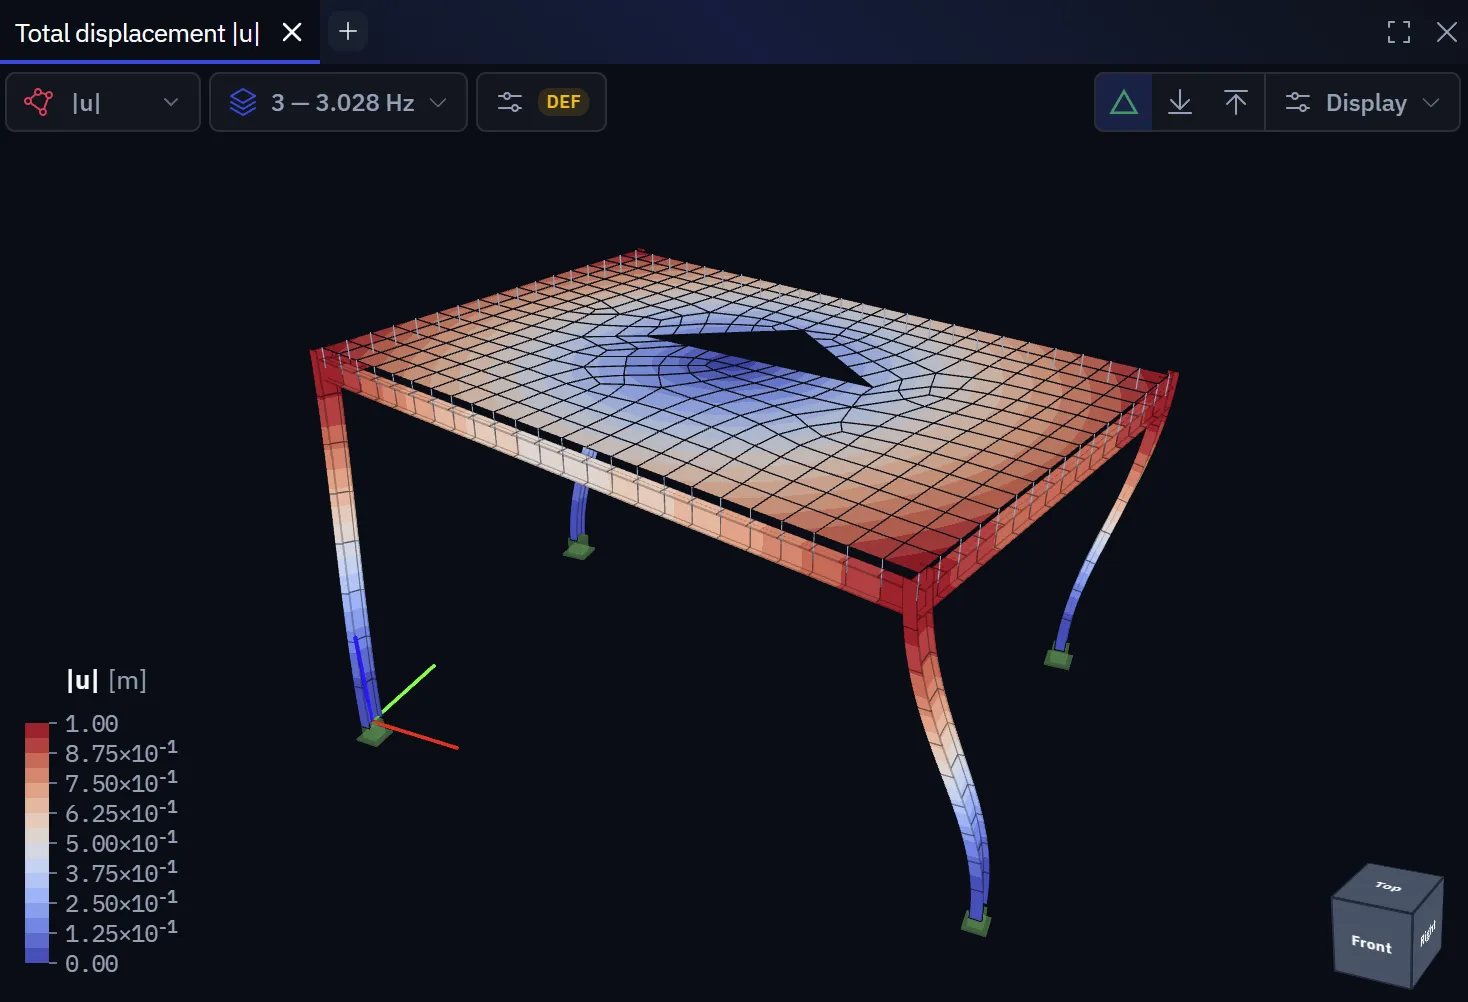The width and height of the screenshot is (1468, 1002).
Task: Click the 7.50×10⁻¹ legend label
Action: coord(121,781)
